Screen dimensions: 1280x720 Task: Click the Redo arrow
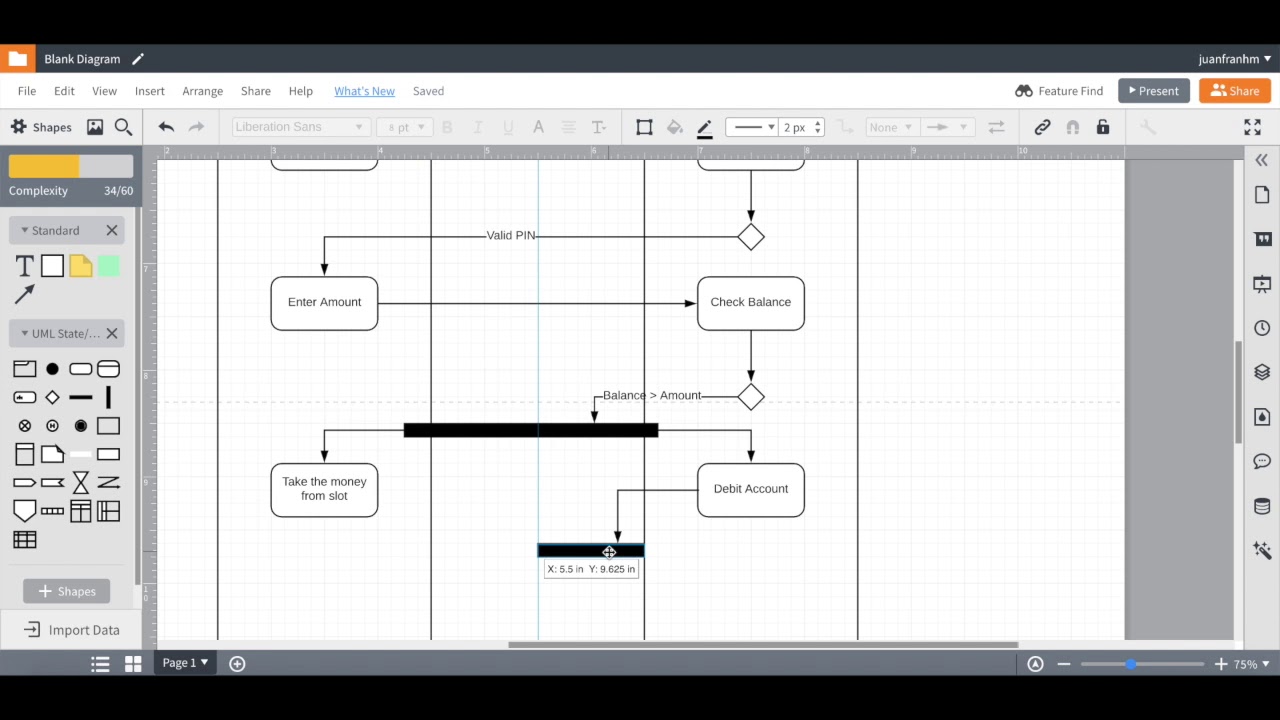pos(197,127)
